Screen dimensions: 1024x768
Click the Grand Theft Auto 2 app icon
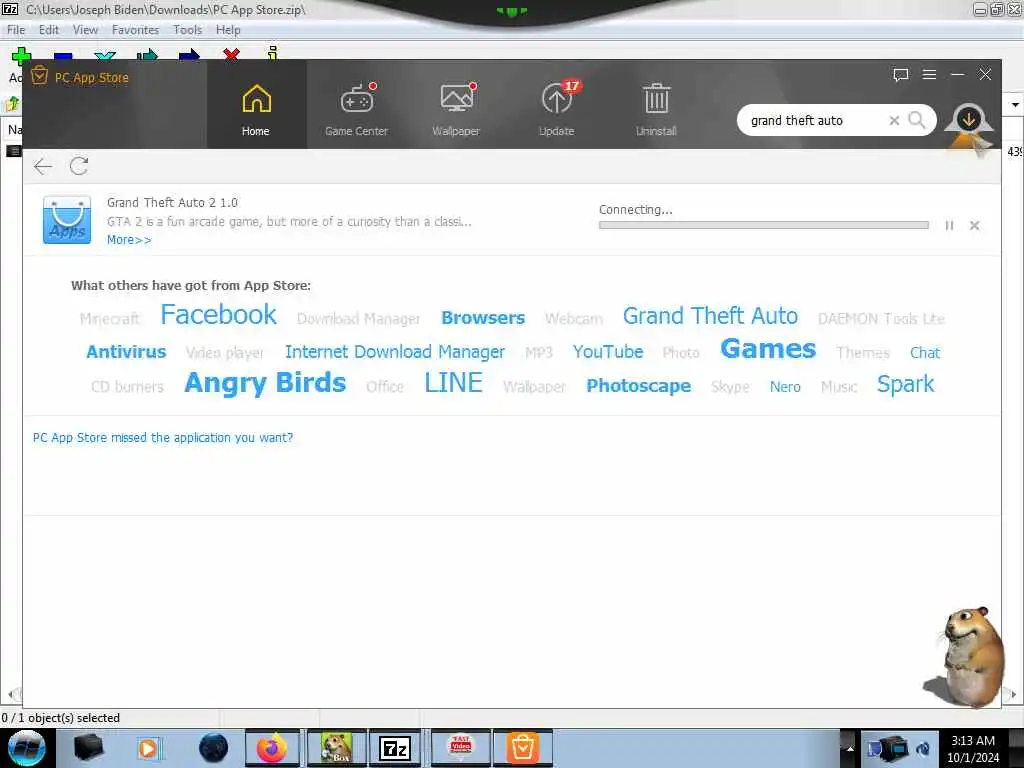click(67, 220)
